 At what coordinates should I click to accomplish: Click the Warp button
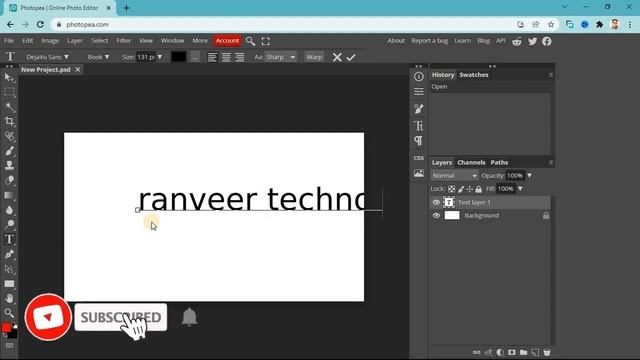coord(314,57)
